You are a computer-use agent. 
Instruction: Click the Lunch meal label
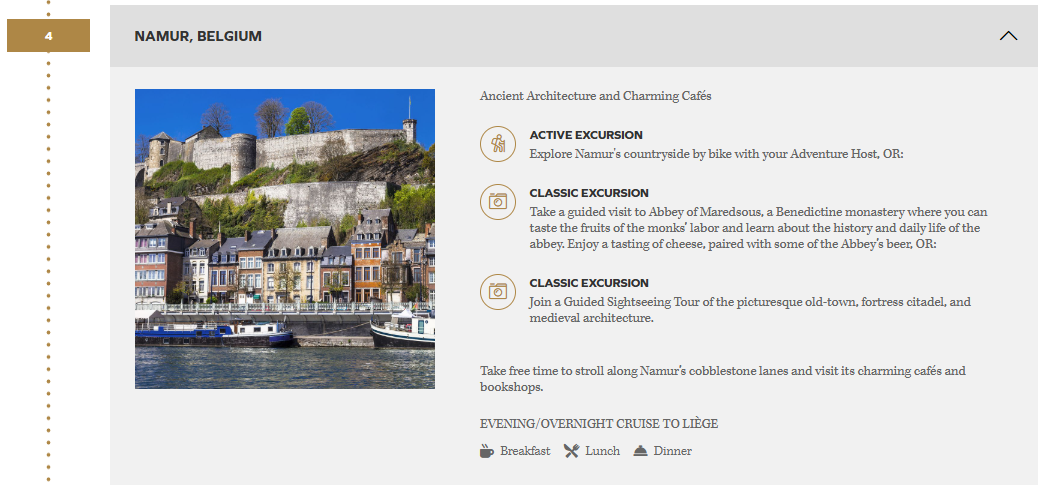603,451
